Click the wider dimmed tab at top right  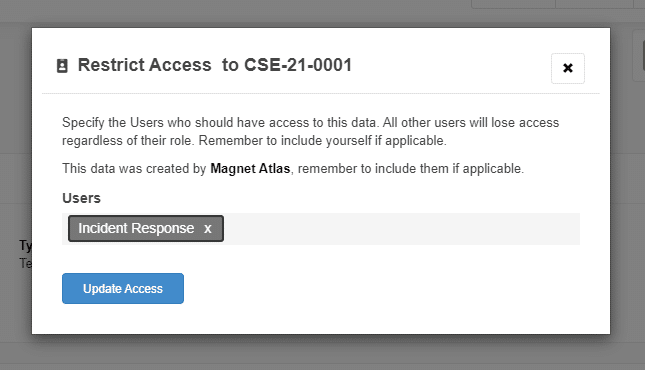513,4
